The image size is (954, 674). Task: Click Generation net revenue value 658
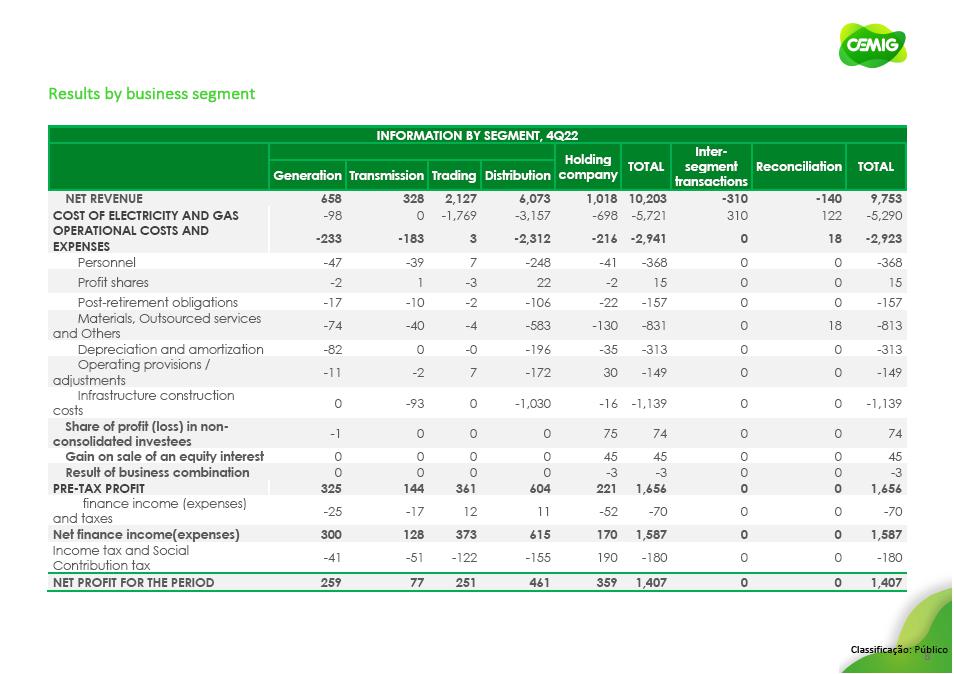[x=331, y=199]
